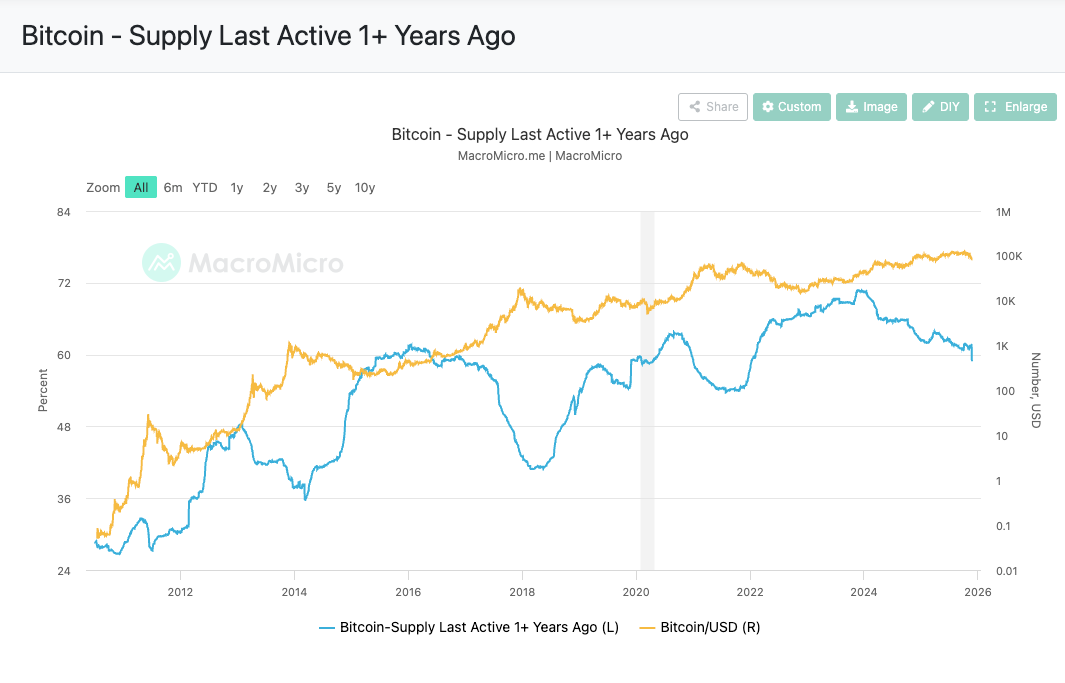This screenshot has width=1065, height=683.
Task: Click the Image download icon
Action: tap(851, 107)
